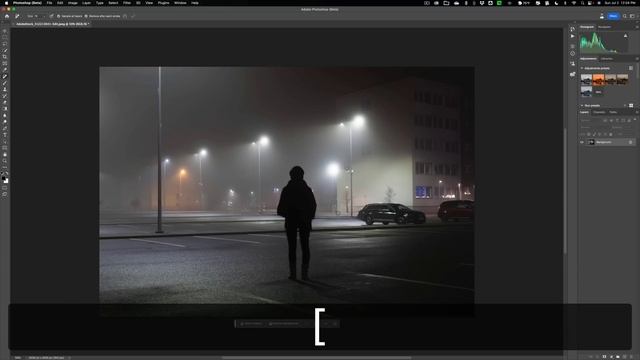640x360 pixels.
Task: Change the screen mode
Action: point(5,195)
